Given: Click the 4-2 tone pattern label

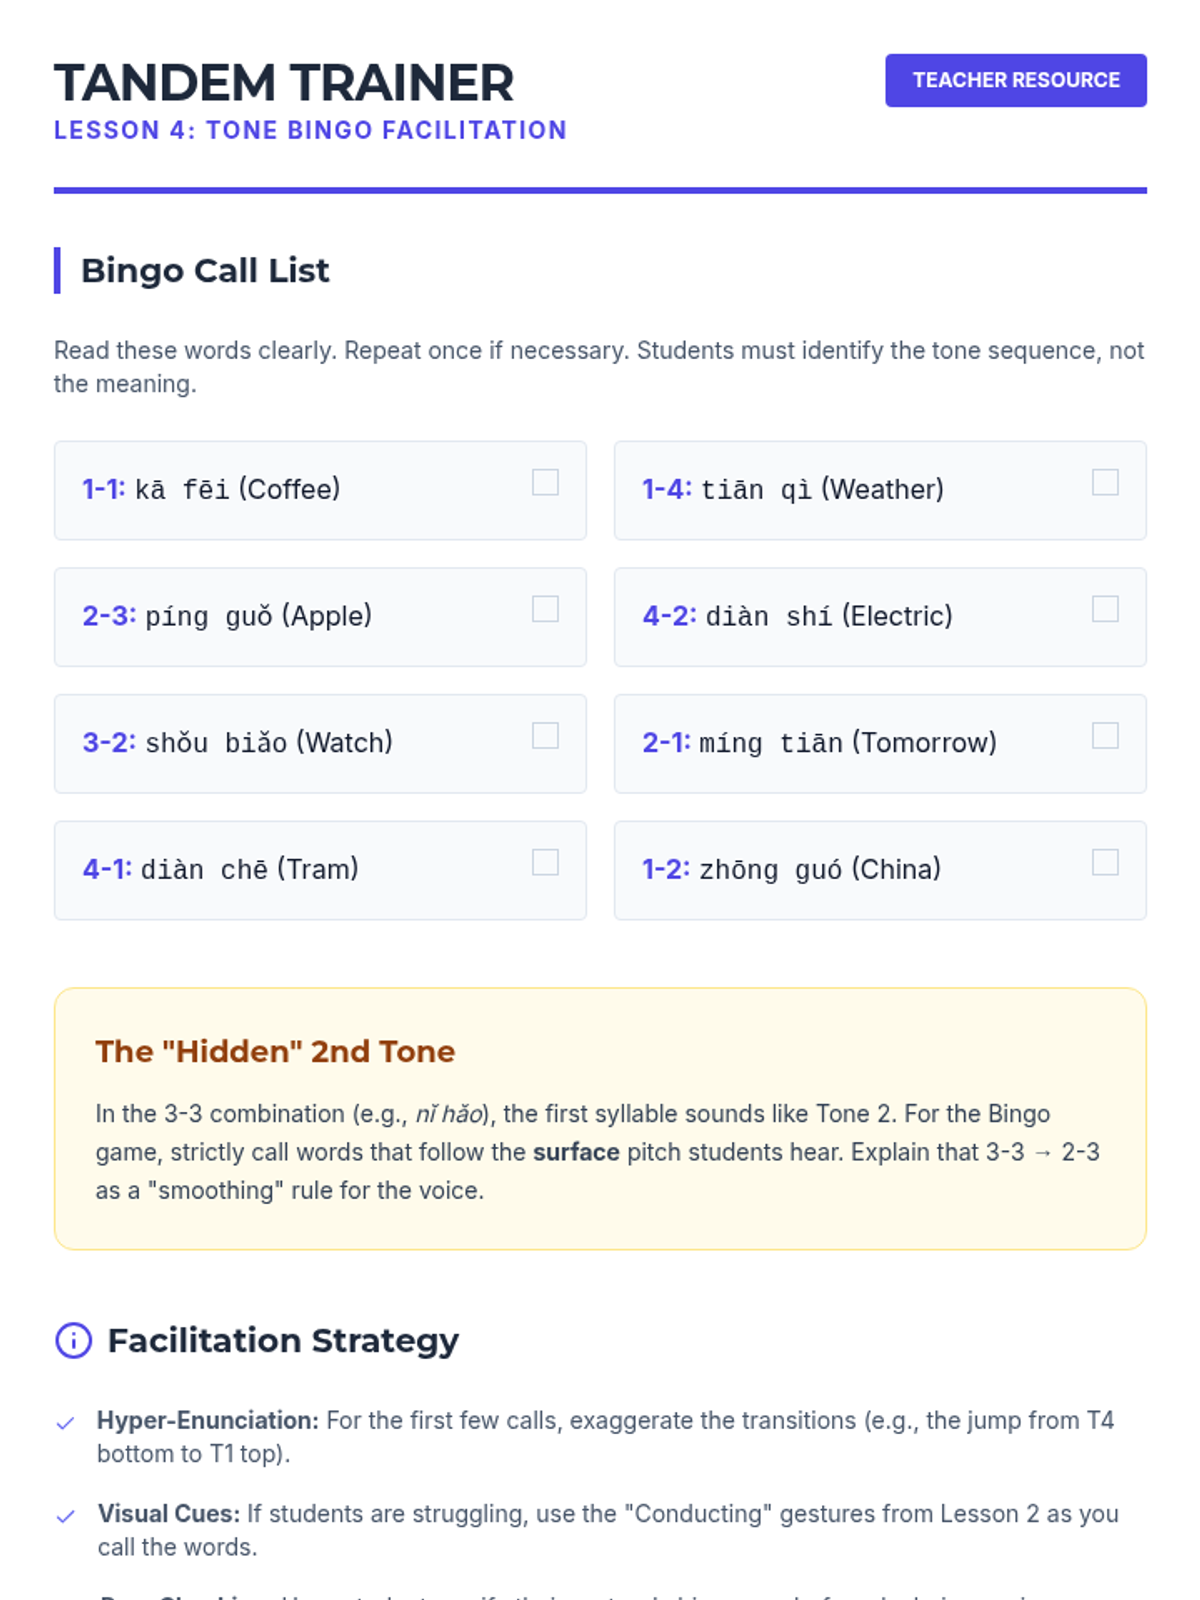Looking at the screenshot, I should [669, 616].
